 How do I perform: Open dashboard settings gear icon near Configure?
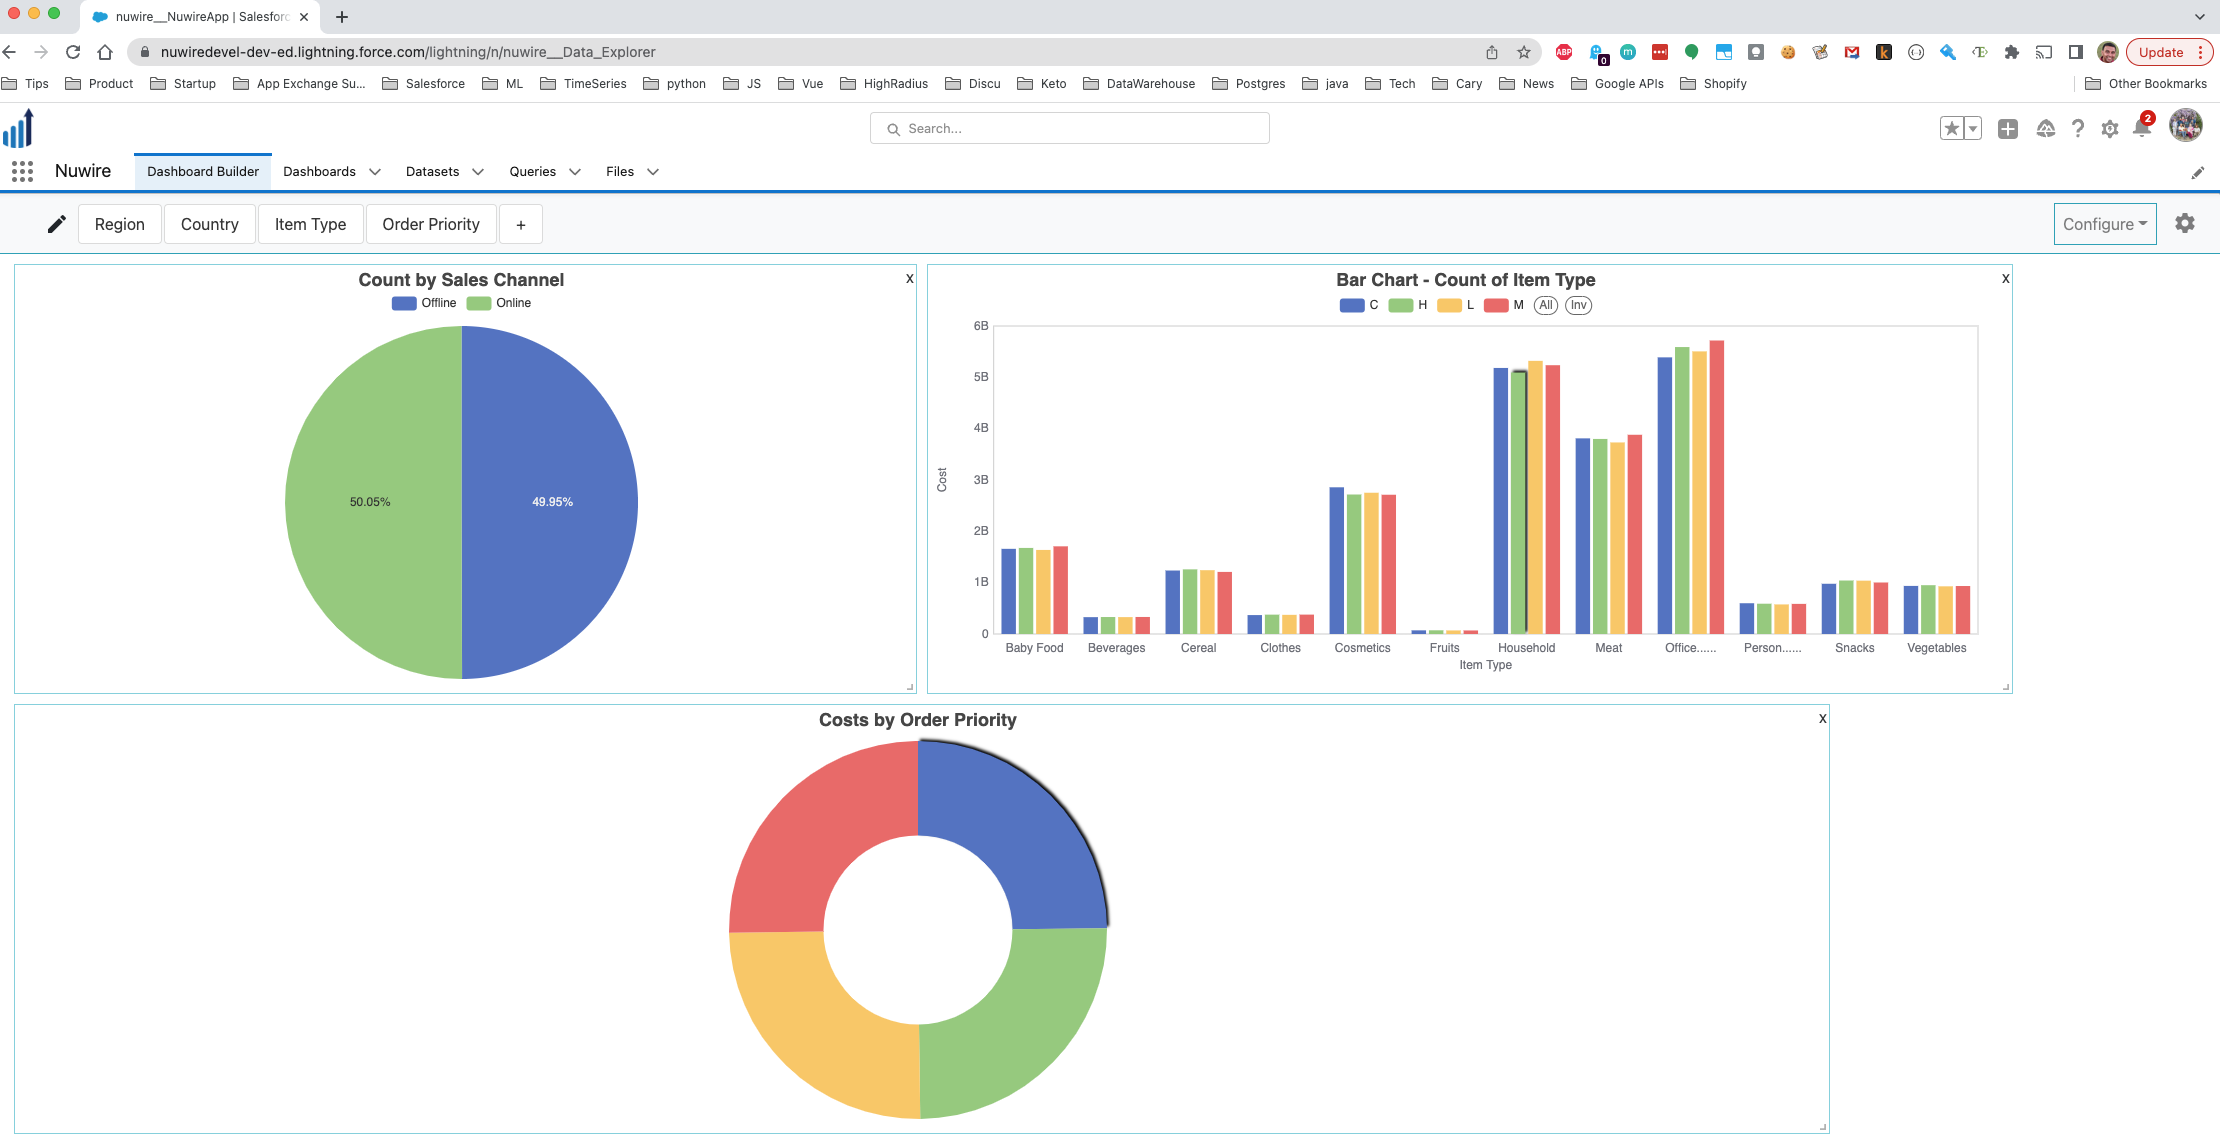tap(2185, 223)
